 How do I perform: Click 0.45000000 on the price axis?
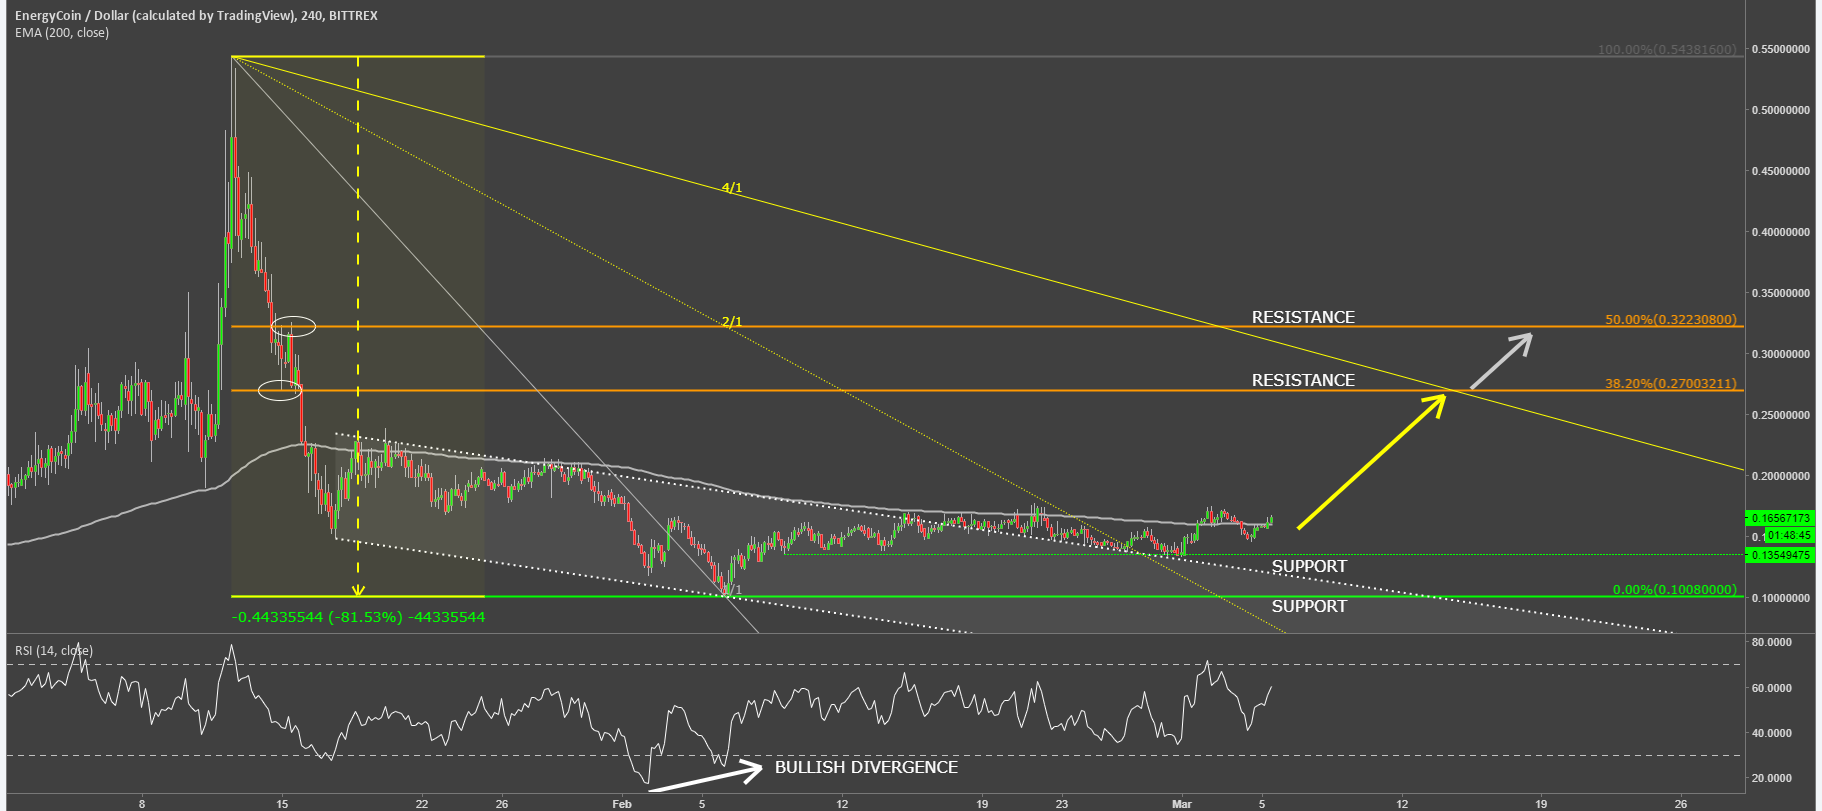[x=1780, y=171]
